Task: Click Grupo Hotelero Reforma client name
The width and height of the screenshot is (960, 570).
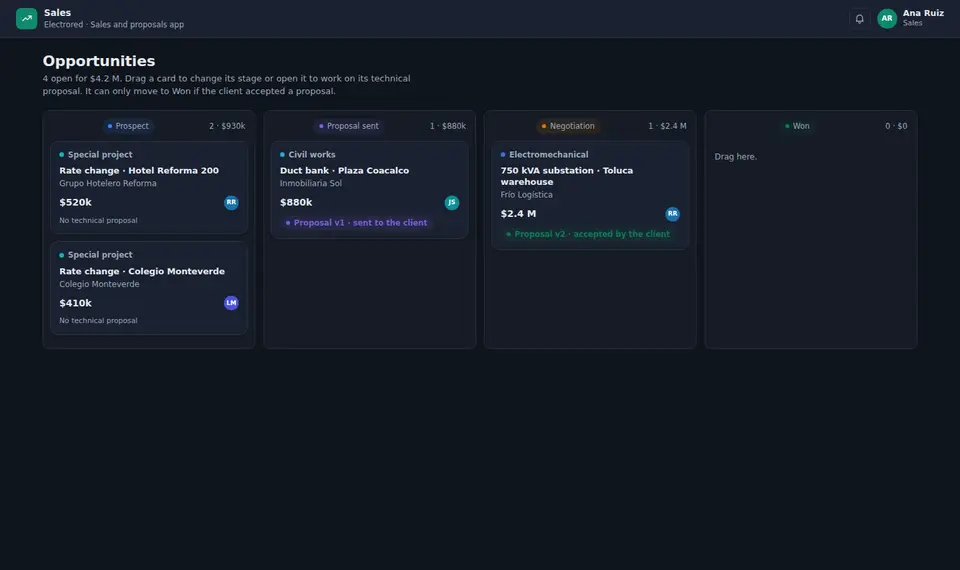Action: coord(108,184)
